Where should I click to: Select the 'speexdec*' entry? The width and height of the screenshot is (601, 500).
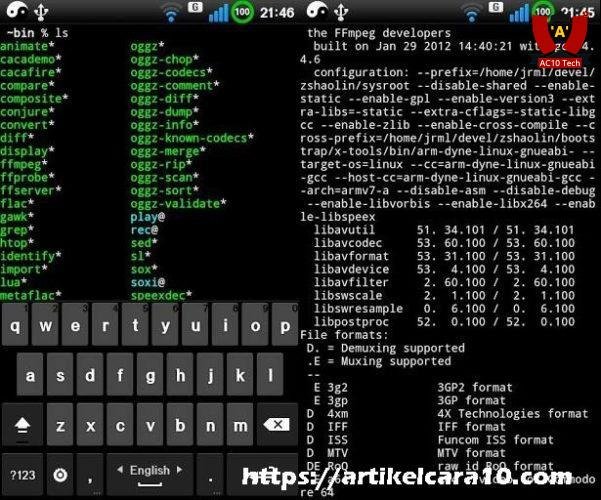[x=161, y=296]
